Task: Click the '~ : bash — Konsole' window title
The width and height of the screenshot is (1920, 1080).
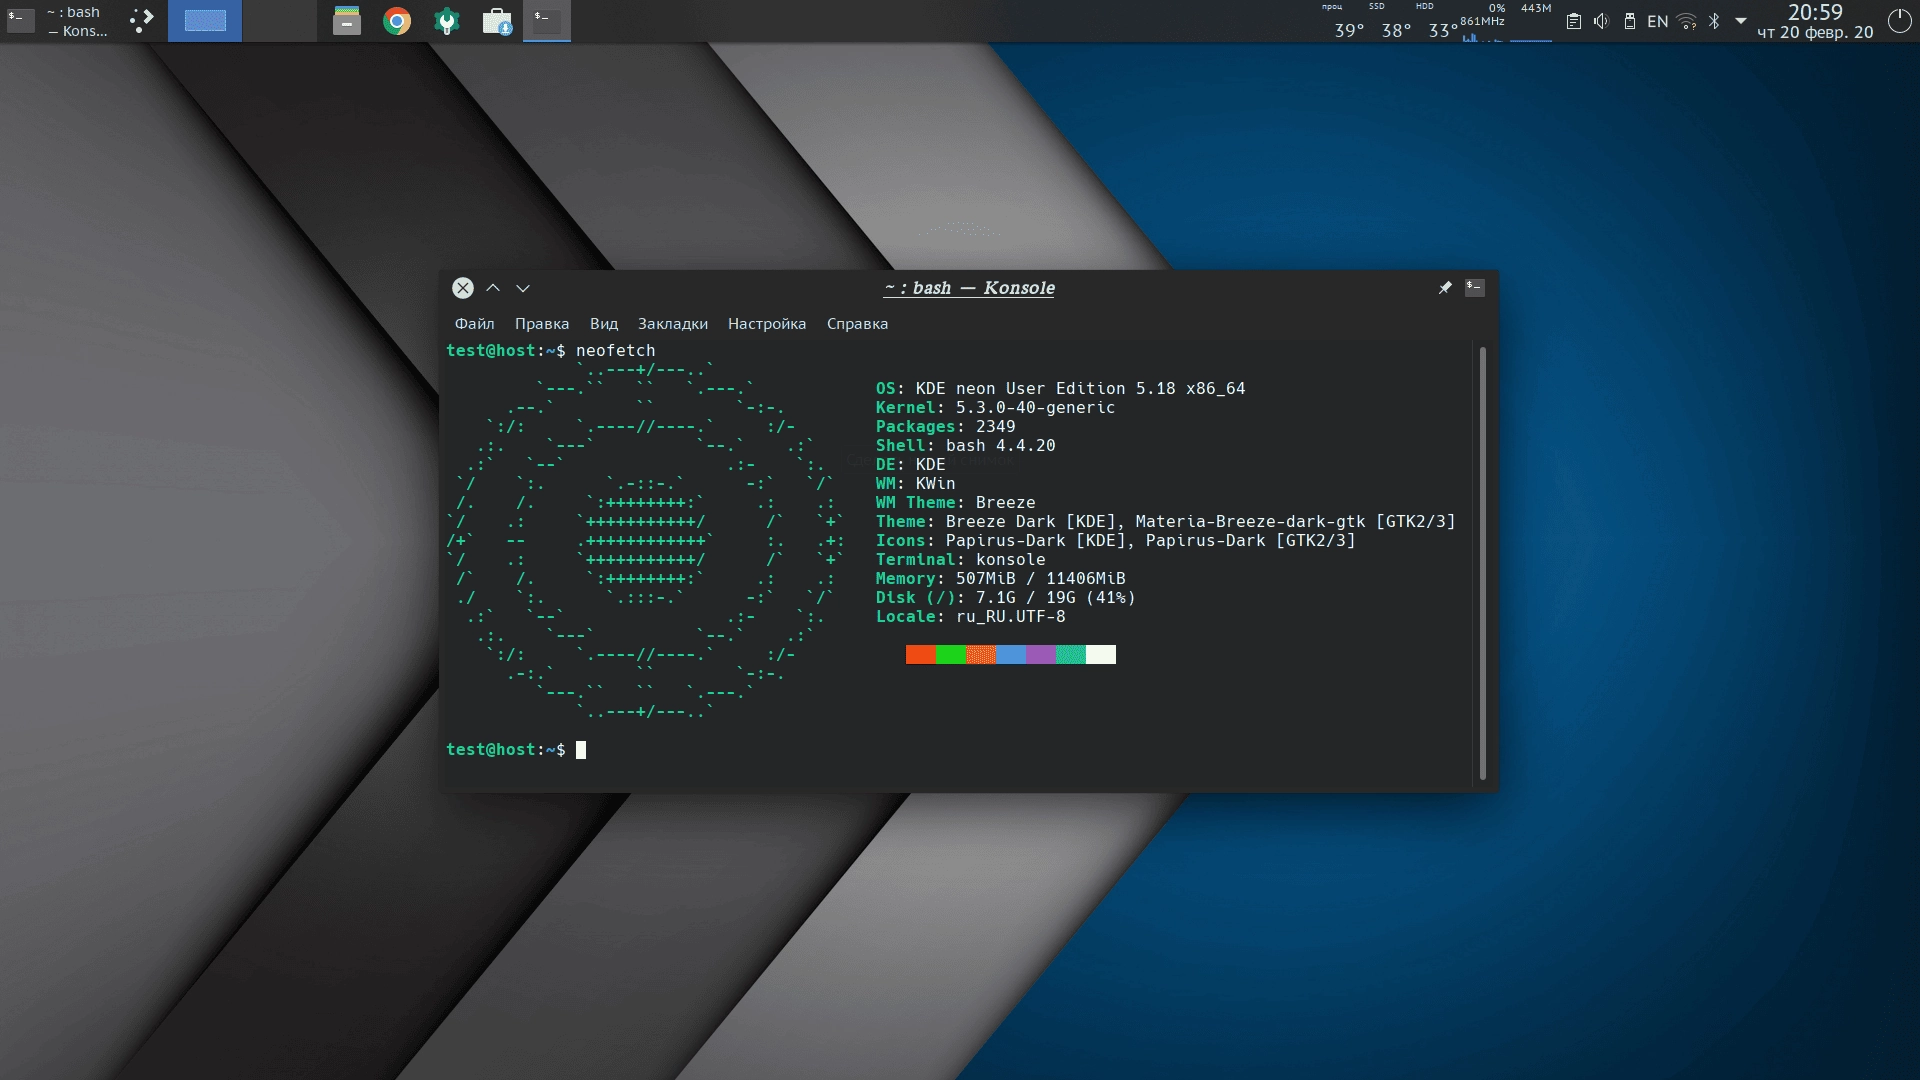Action: pos(969,288)
